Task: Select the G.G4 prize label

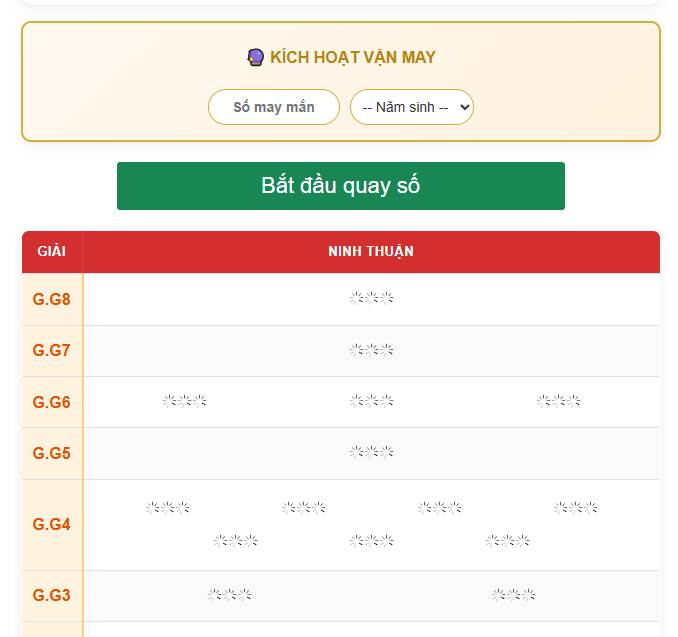Action: pyautogui.click(x=51, y=524)
